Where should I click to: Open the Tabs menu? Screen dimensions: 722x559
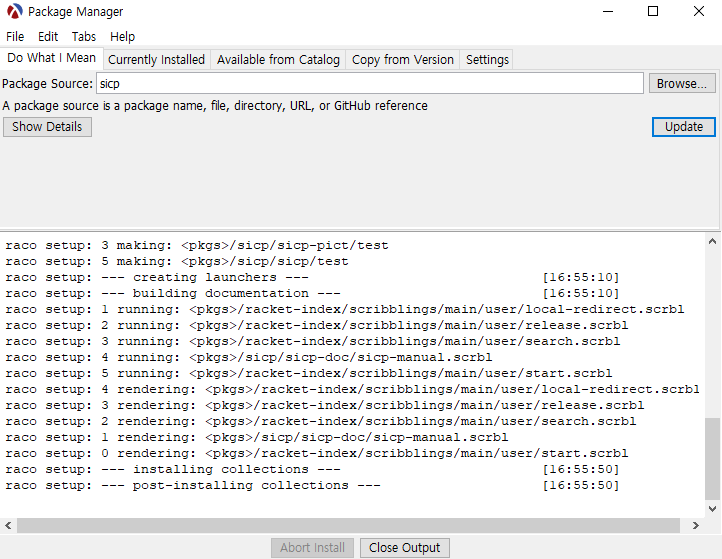[84, 36]
